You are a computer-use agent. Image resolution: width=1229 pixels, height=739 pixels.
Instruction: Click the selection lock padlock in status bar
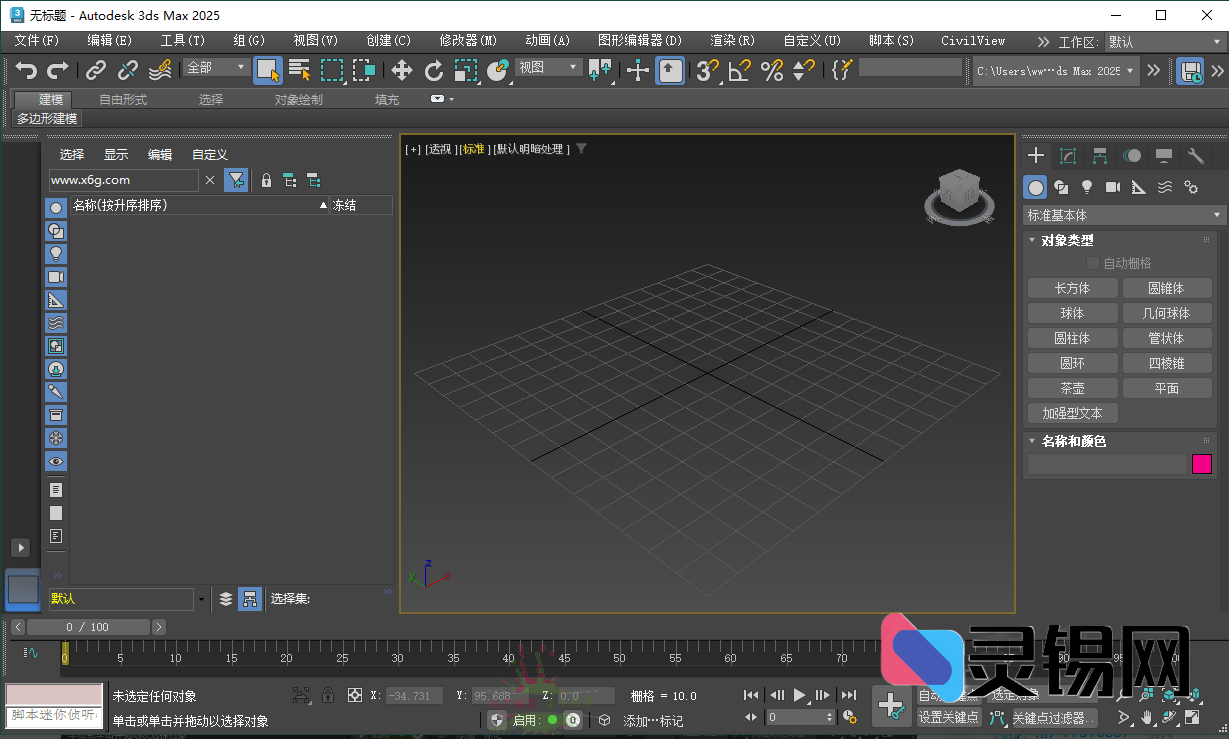[328, 695]
